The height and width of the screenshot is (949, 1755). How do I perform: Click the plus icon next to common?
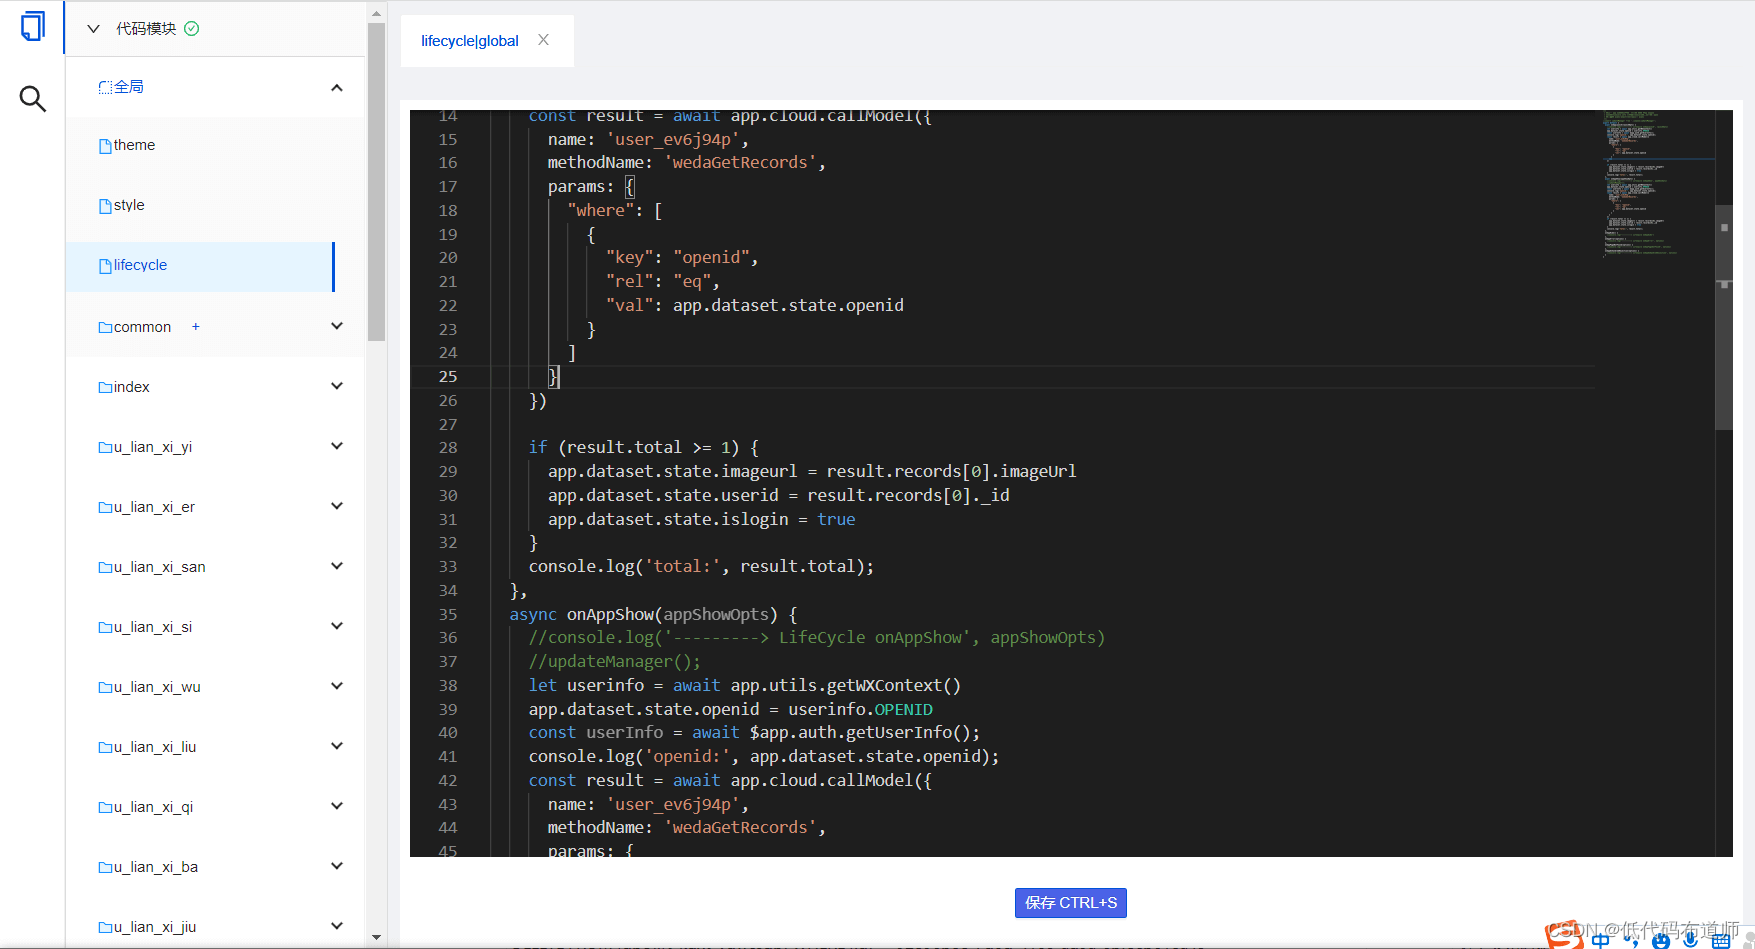coord(196,327)
